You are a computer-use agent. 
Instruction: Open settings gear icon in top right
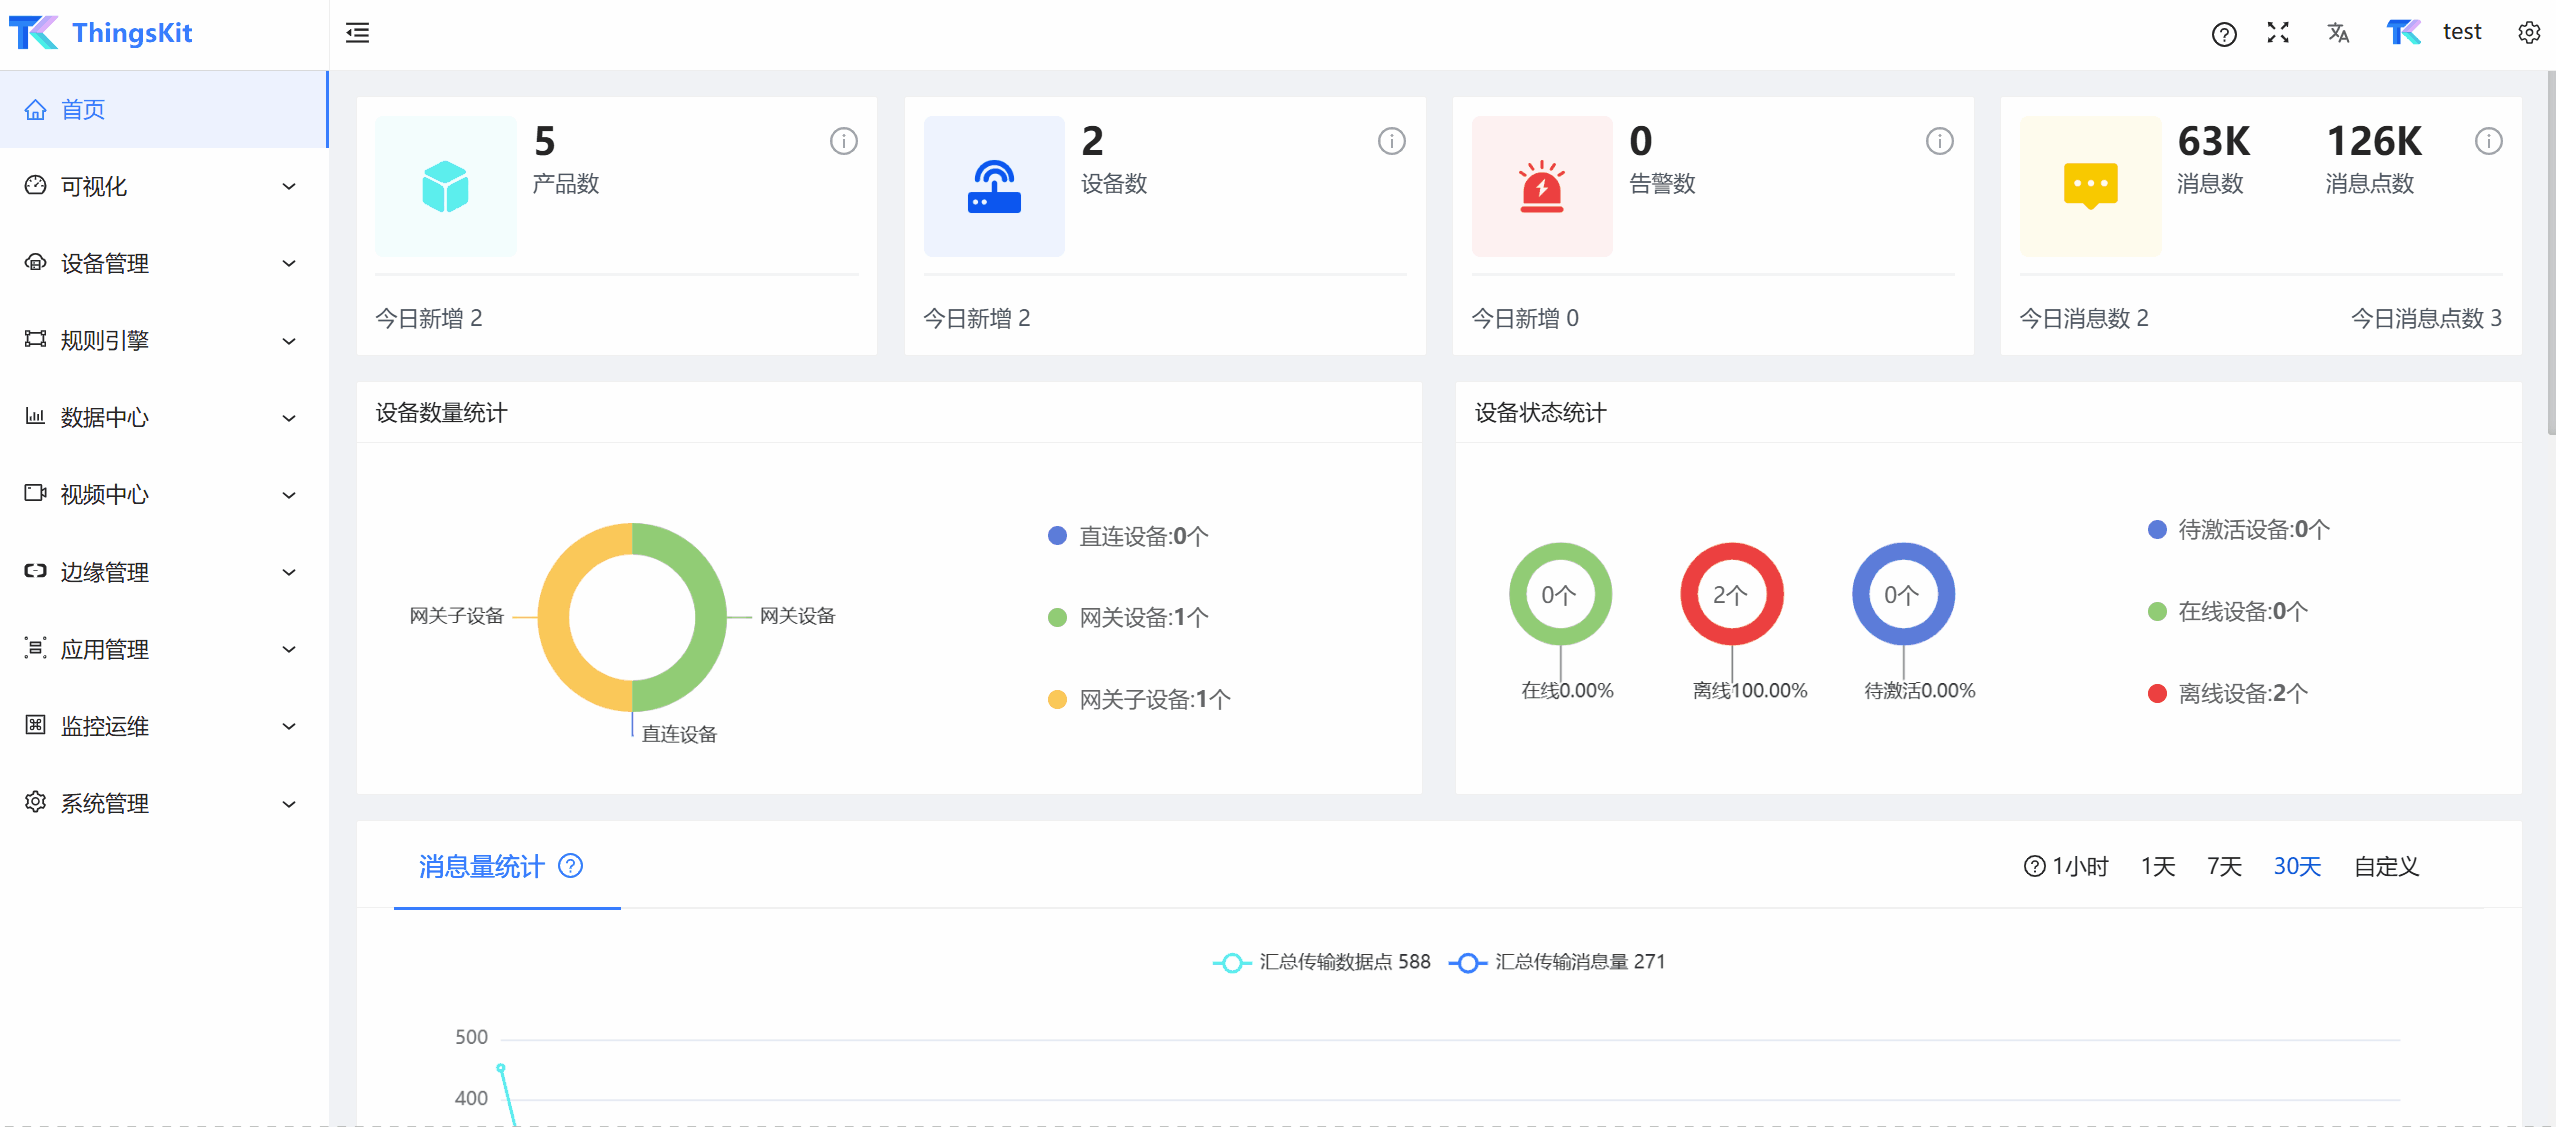(x=2529, y=33)
